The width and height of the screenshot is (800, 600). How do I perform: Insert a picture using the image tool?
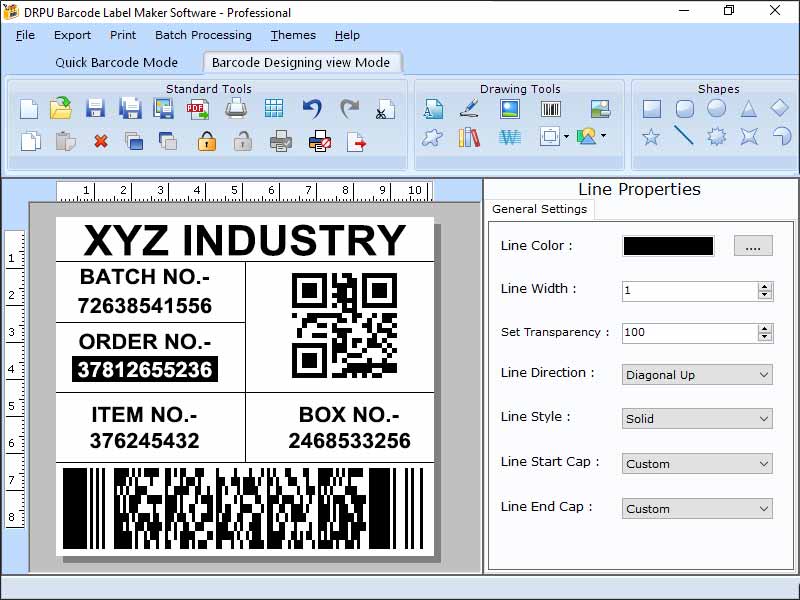(x=510, y=109)
